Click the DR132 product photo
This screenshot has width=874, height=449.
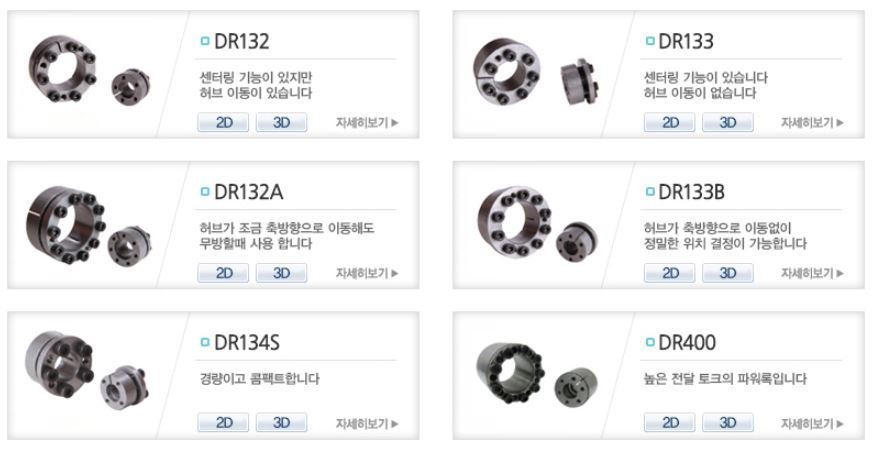tap(89, 70)
